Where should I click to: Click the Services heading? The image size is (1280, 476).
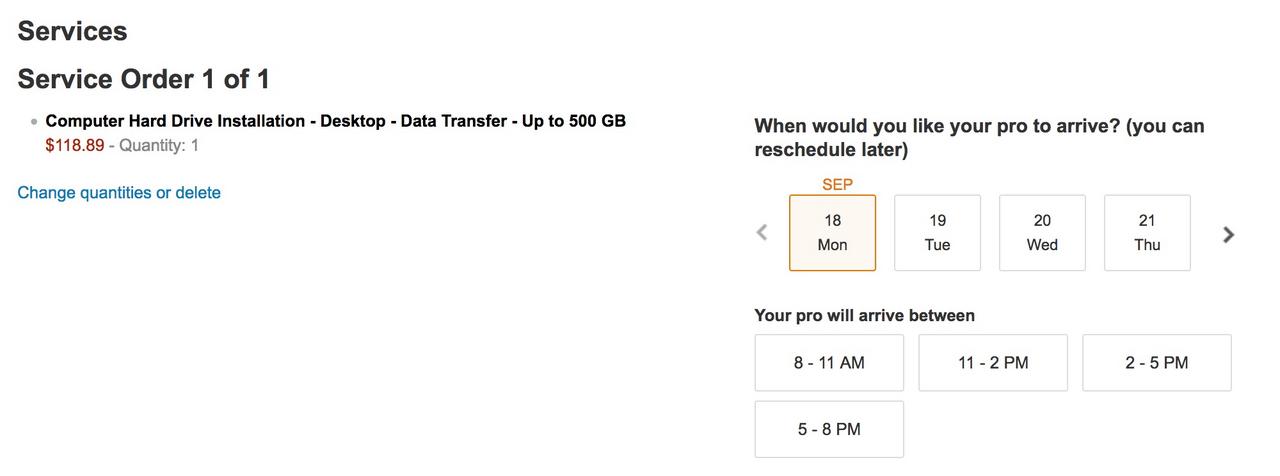tap(72, 31)
